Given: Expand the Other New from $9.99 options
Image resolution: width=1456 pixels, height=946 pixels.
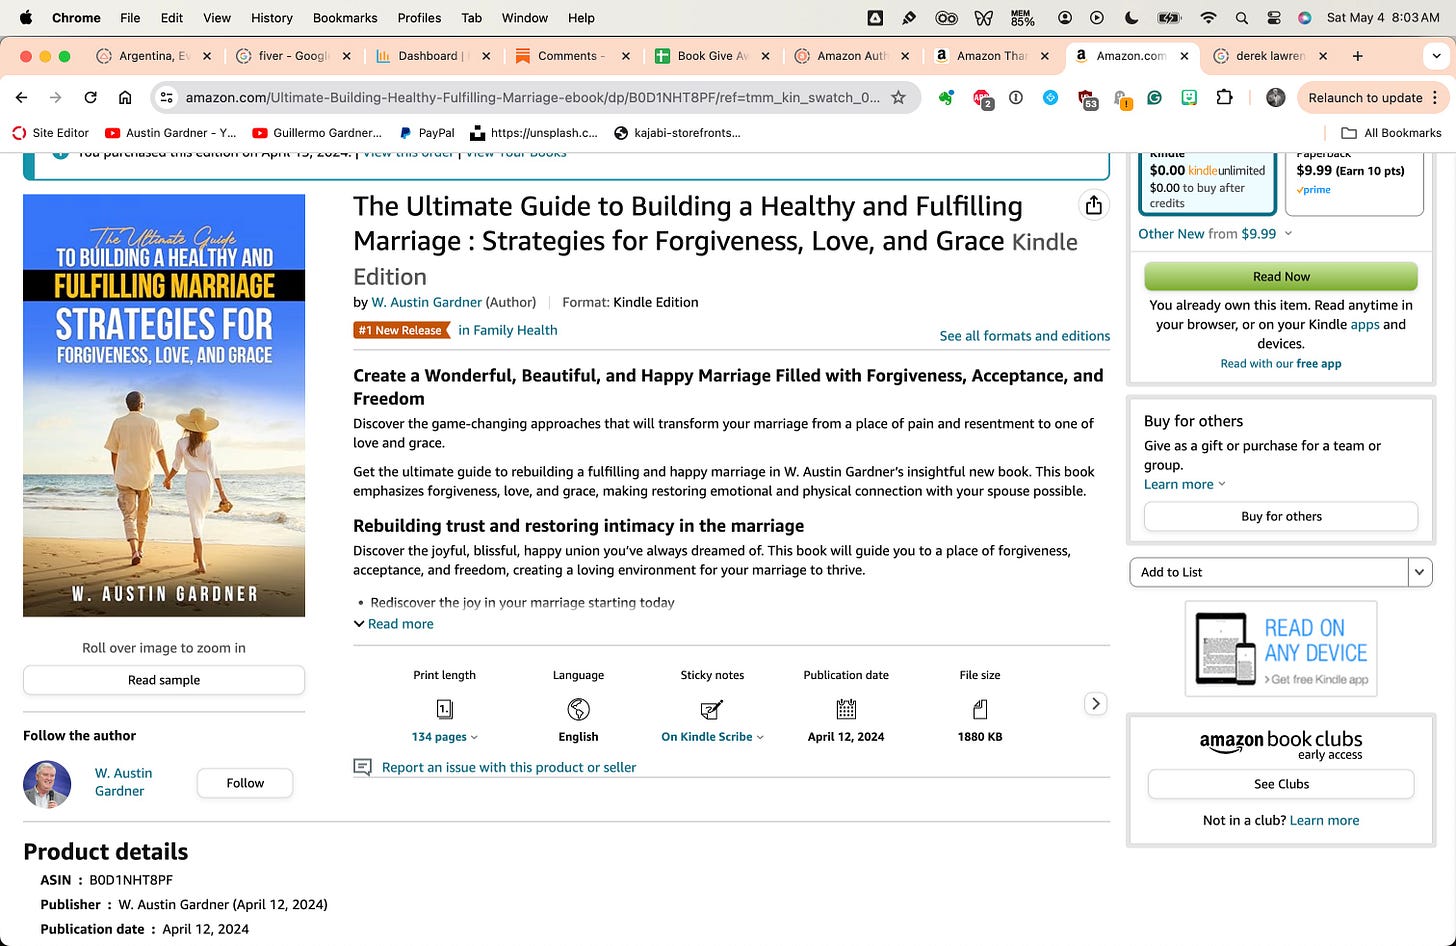Looking at the screenshot, I should [x=1215, y=233].
